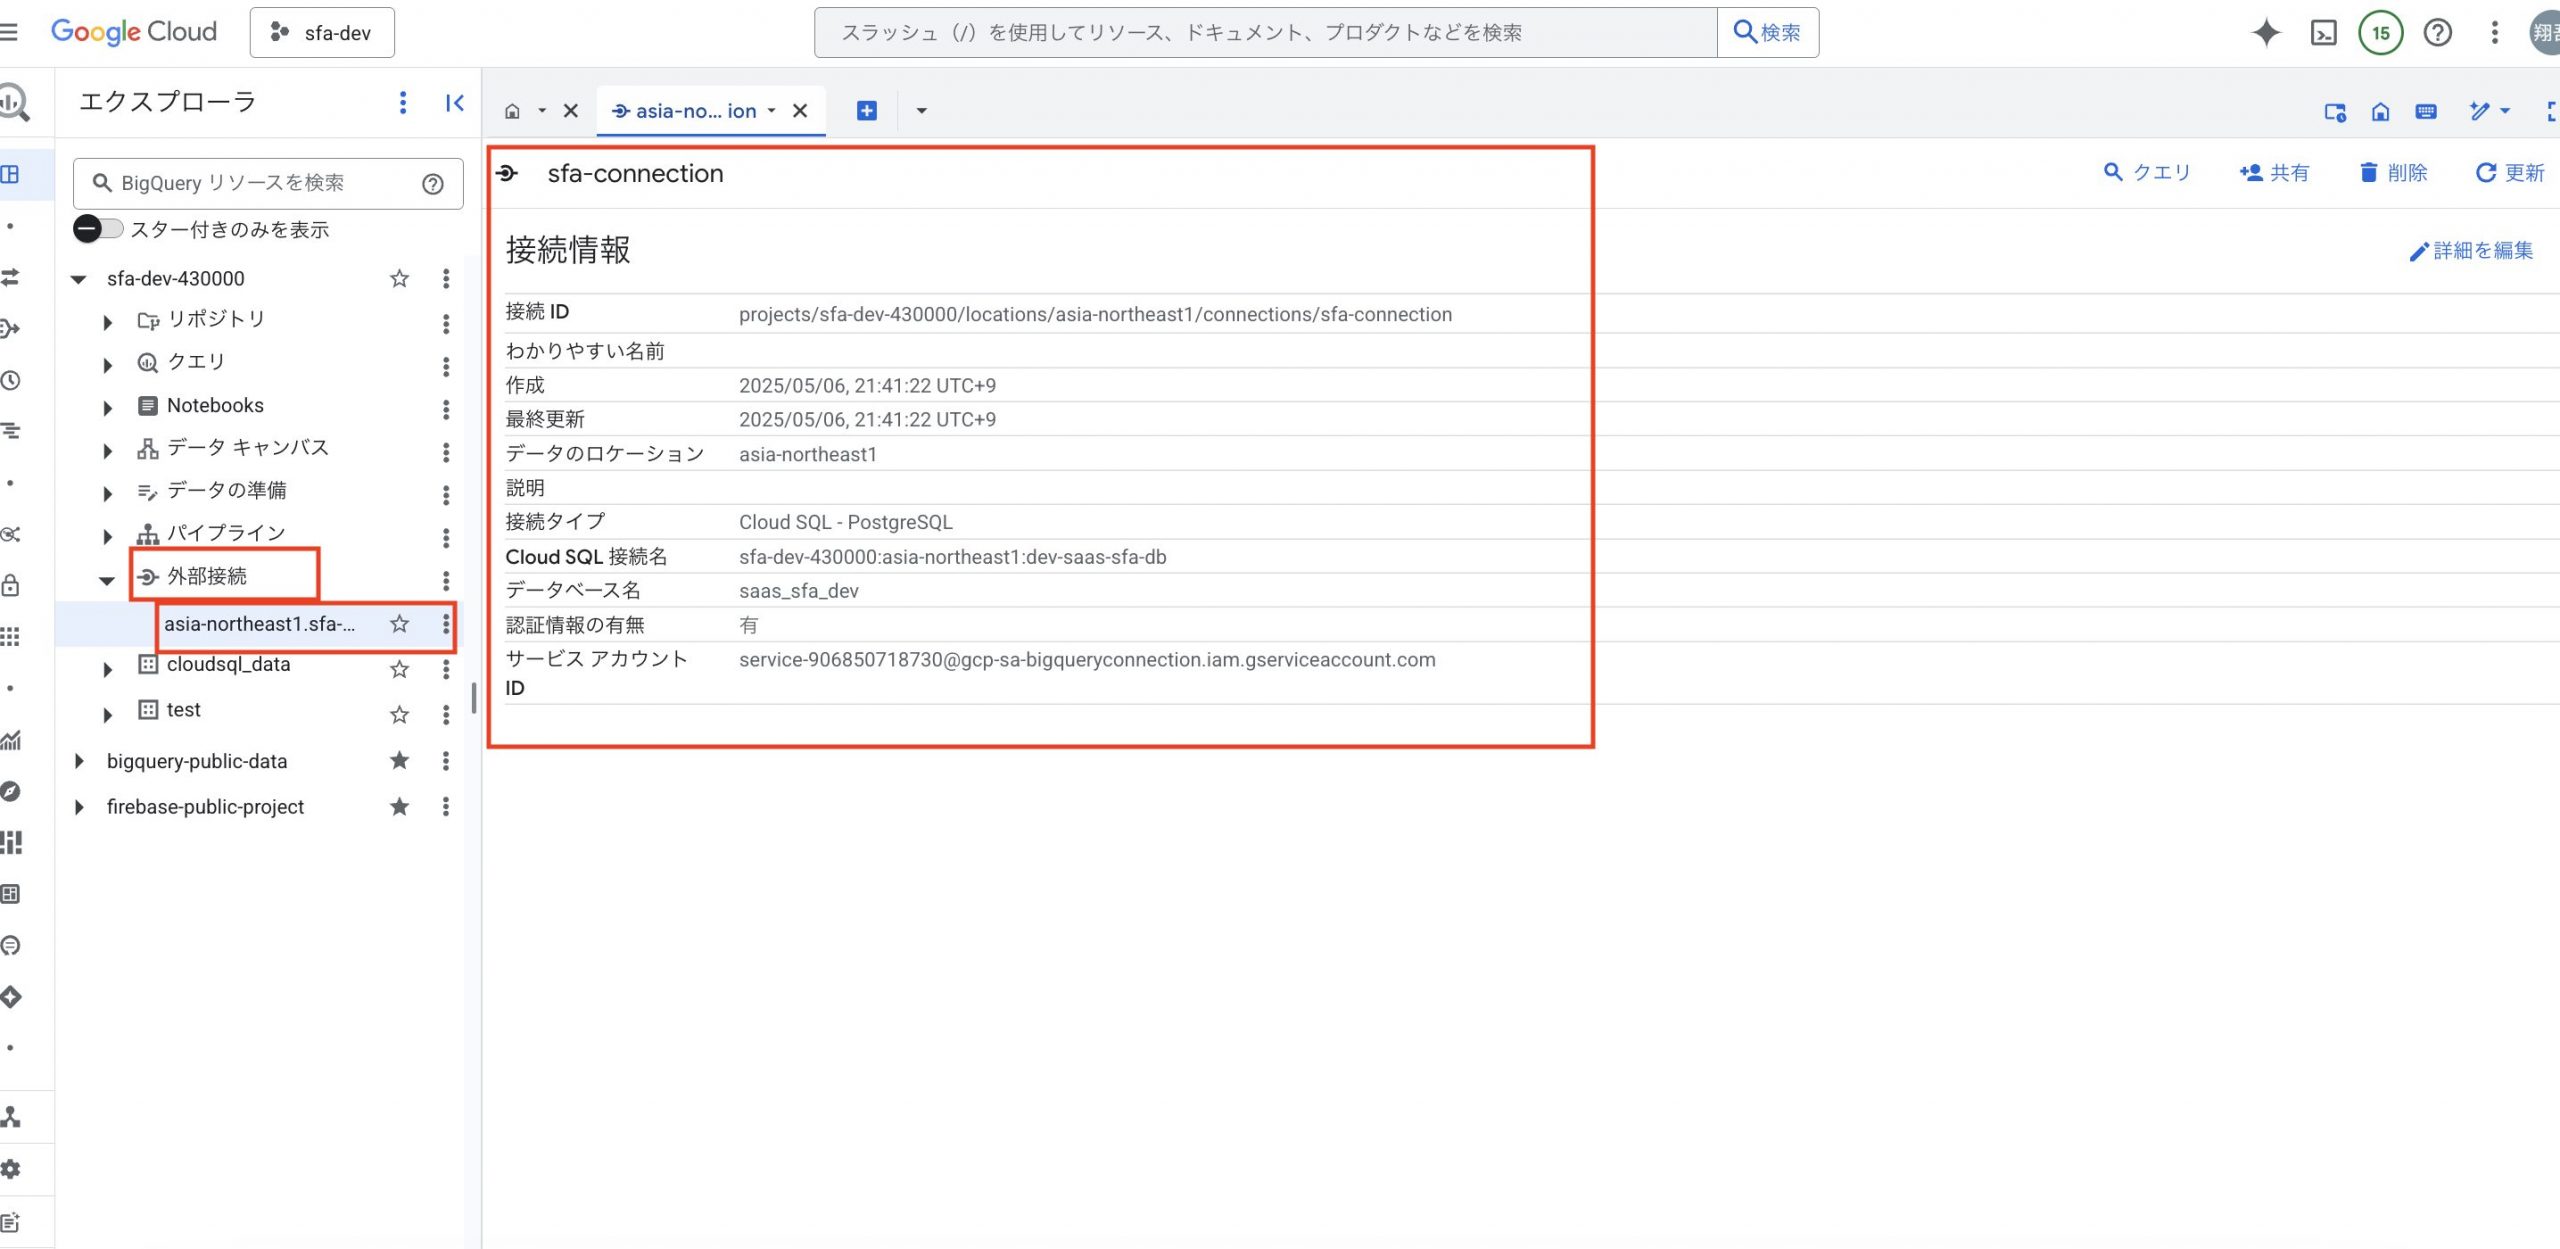Focus the top resource search field
The image size is (2560, 1249).
click(1266, 33)
